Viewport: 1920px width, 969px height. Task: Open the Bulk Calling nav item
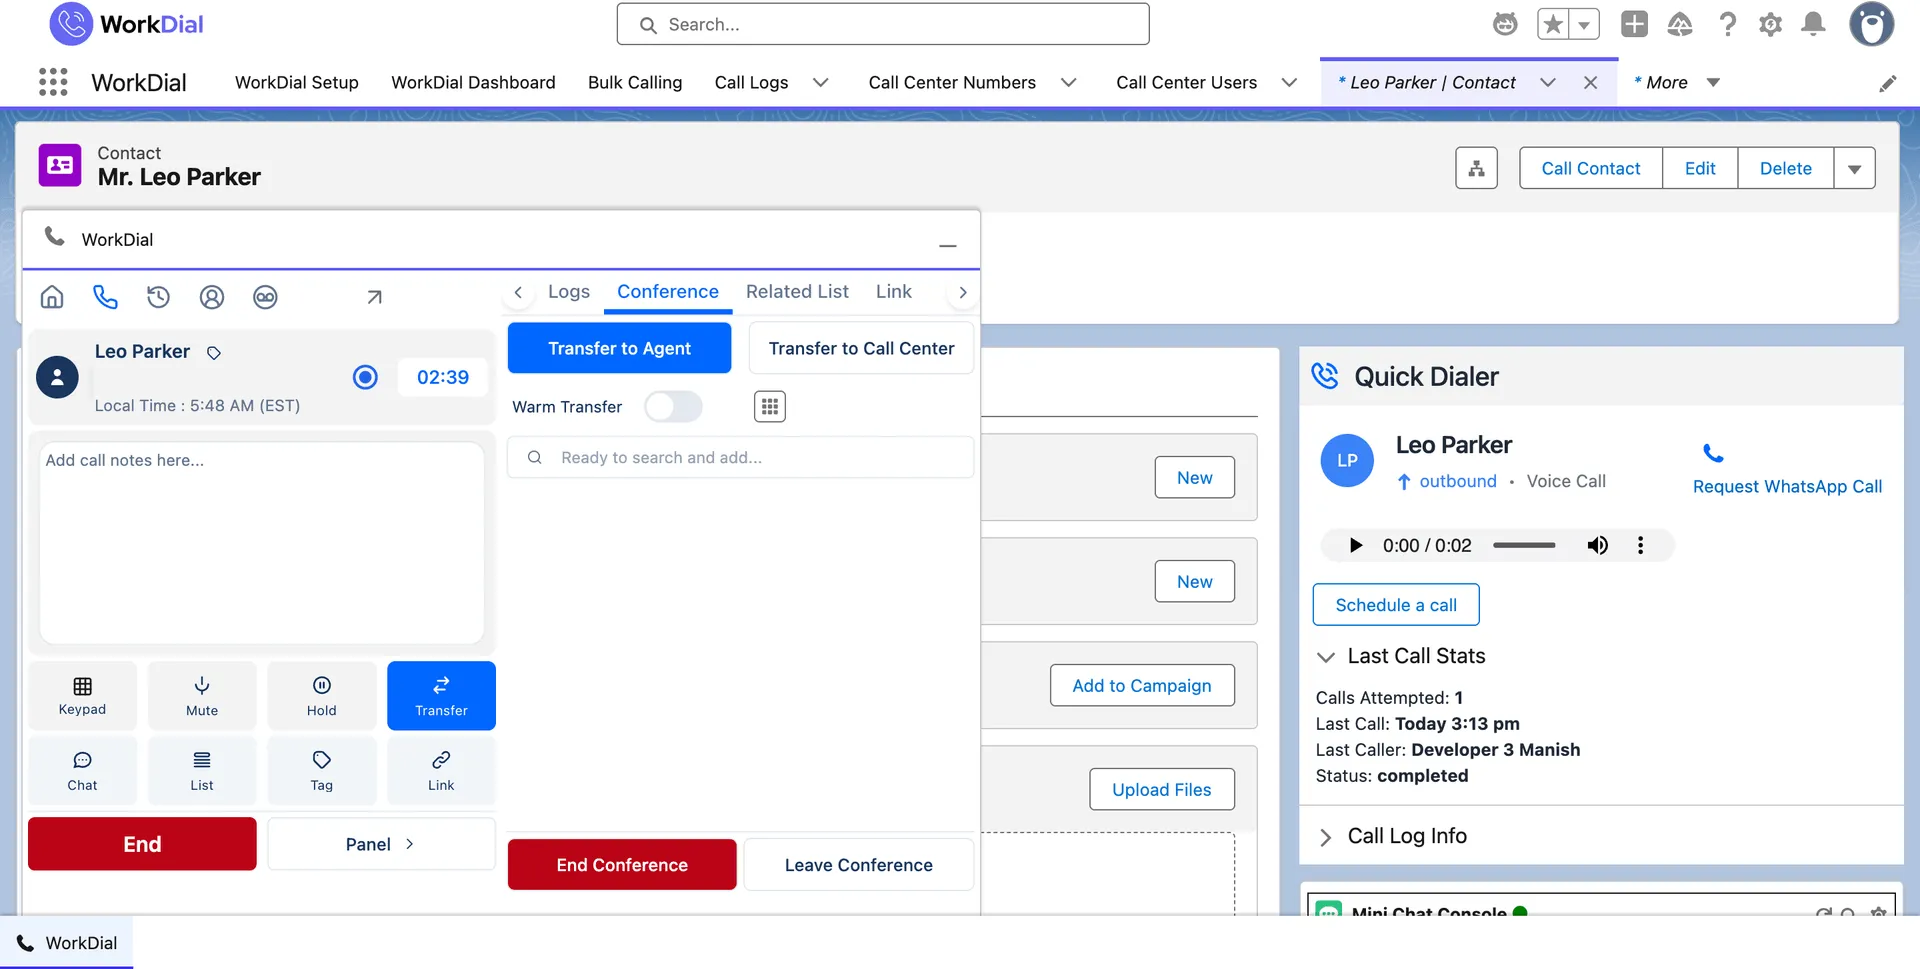coord(635,83)
